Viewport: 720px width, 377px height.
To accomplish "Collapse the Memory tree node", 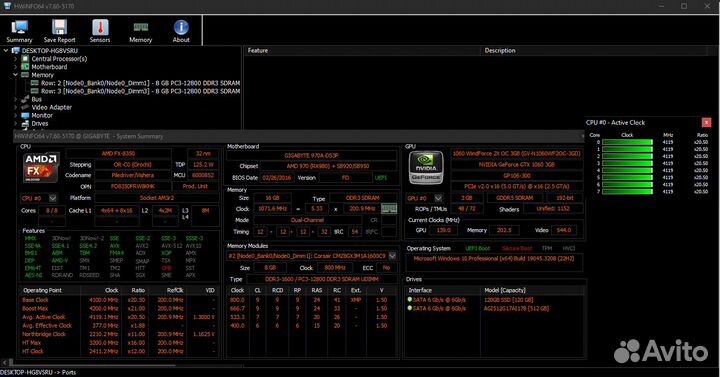I will [x=16, y=75].
